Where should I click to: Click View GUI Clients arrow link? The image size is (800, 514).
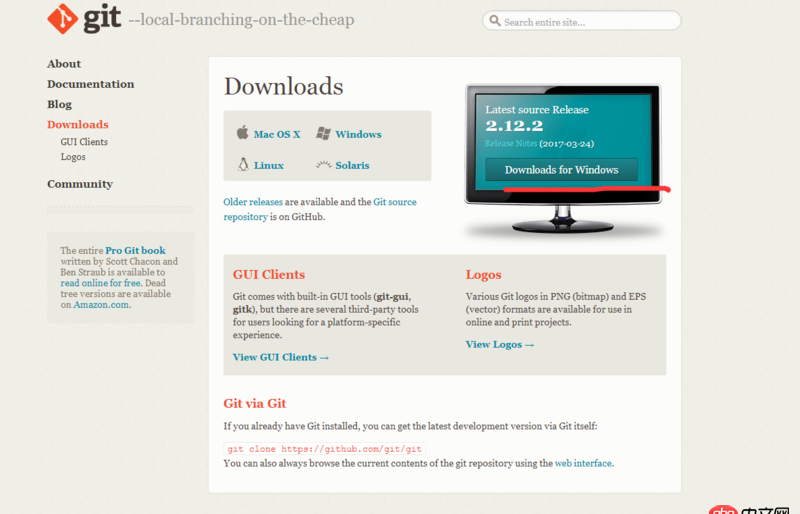(x=281, y=357)
